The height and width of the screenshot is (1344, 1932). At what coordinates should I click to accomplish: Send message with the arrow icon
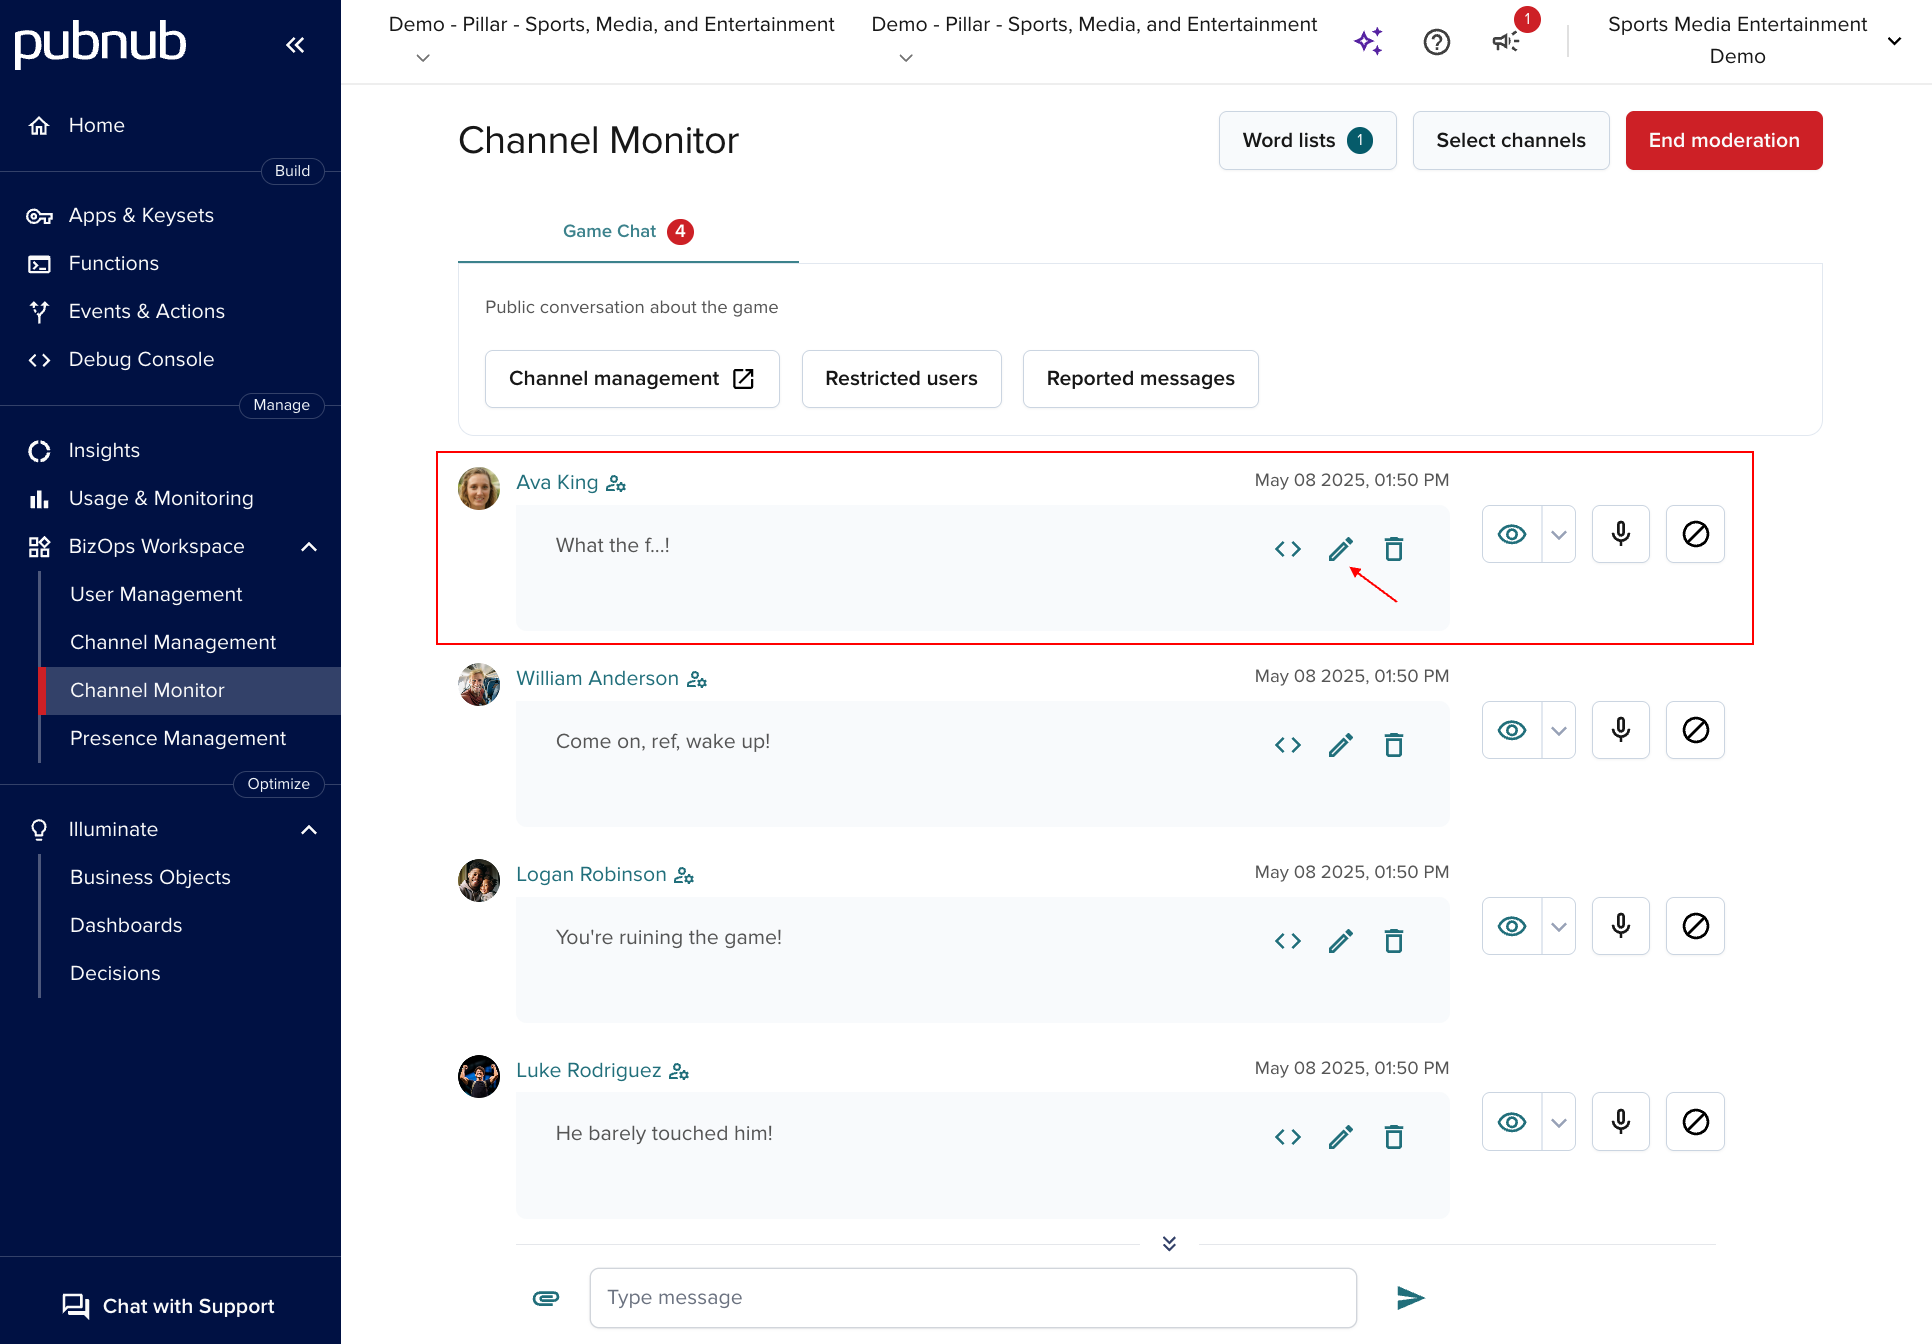coord(1410,1298)
